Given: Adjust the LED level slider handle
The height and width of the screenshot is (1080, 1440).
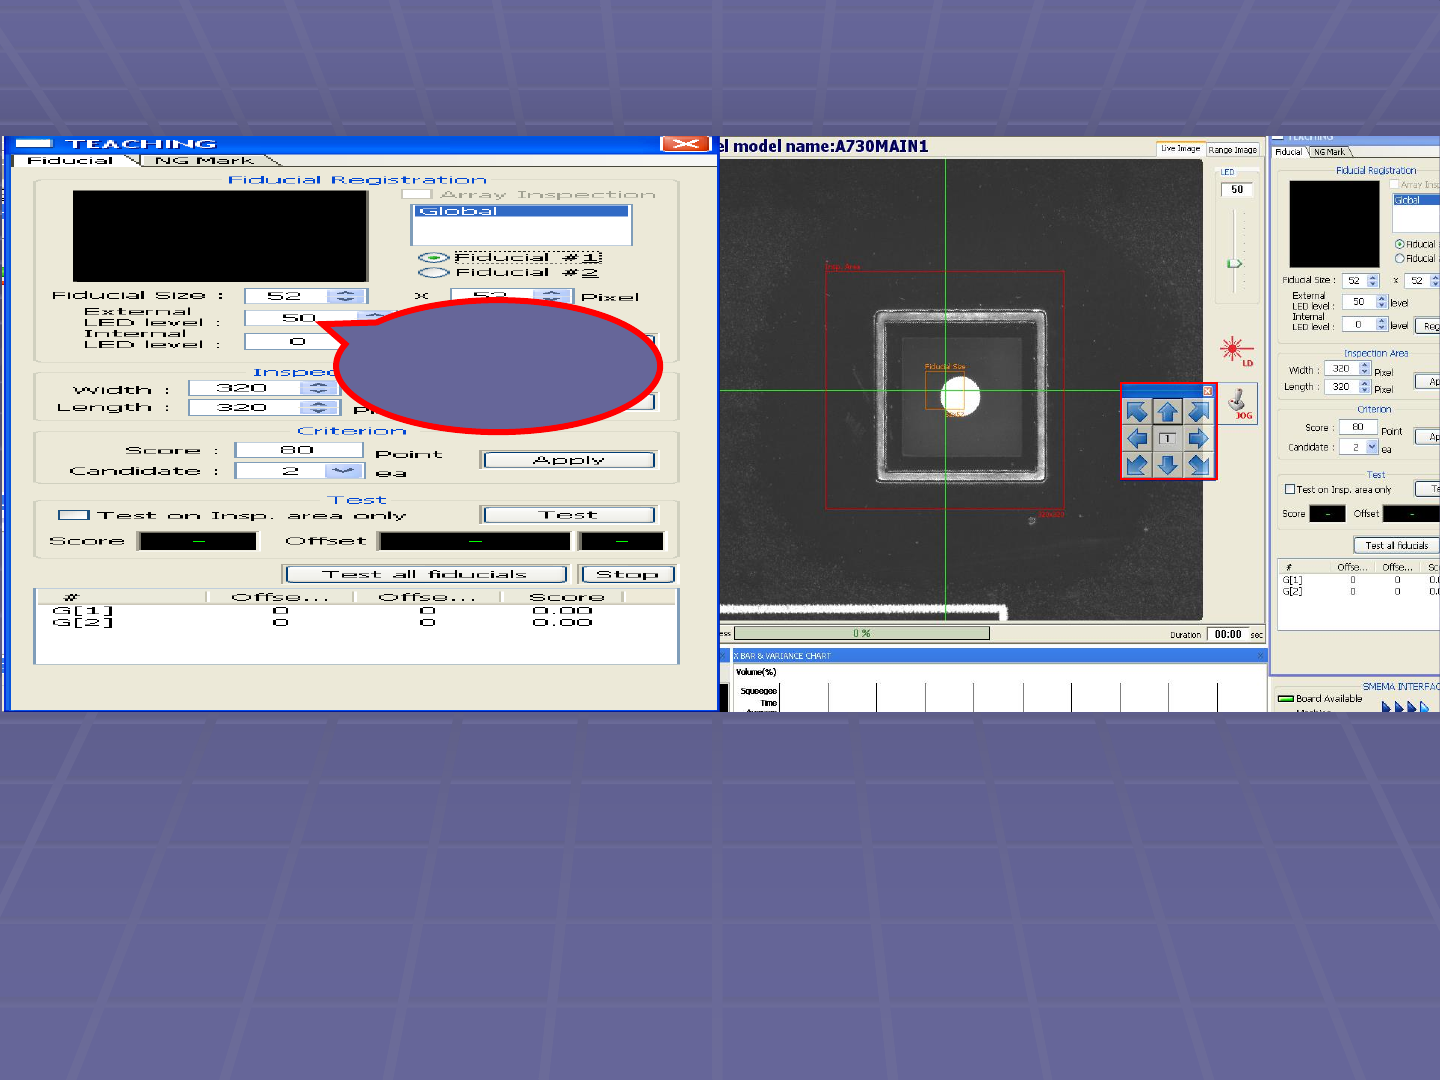Looking at the screenshot, I should click(x=1234, y=264).
